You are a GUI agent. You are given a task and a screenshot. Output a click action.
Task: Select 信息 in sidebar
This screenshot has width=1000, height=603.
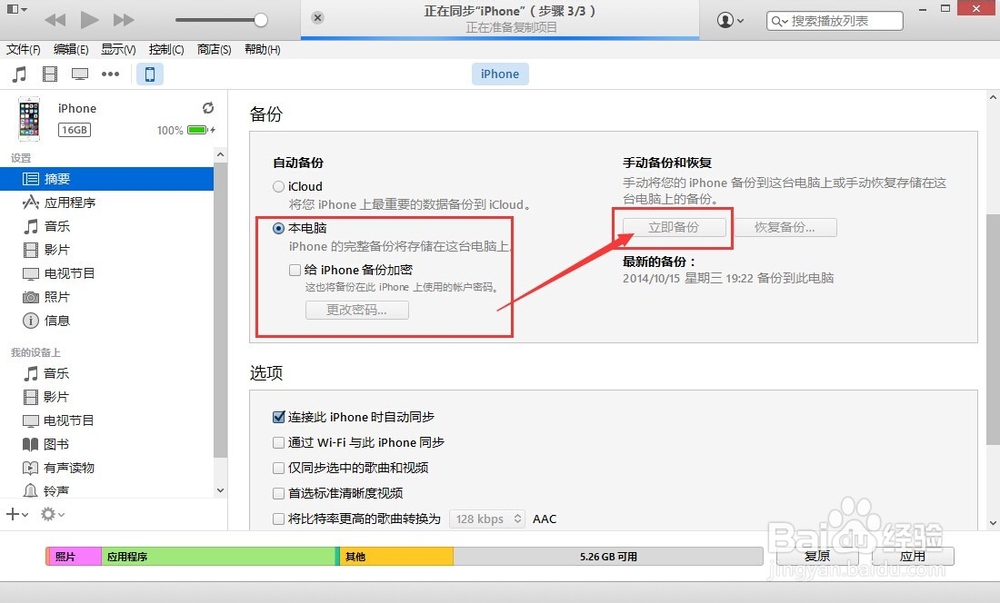[107, 321]
